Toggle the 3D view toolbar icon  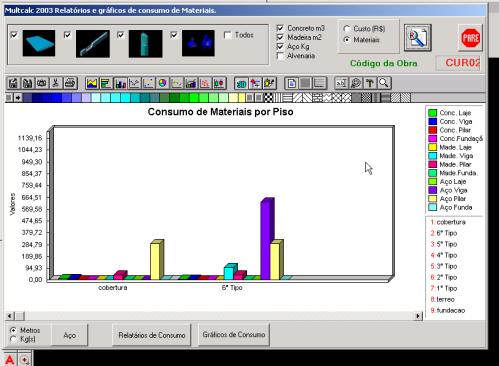(241, 83)
